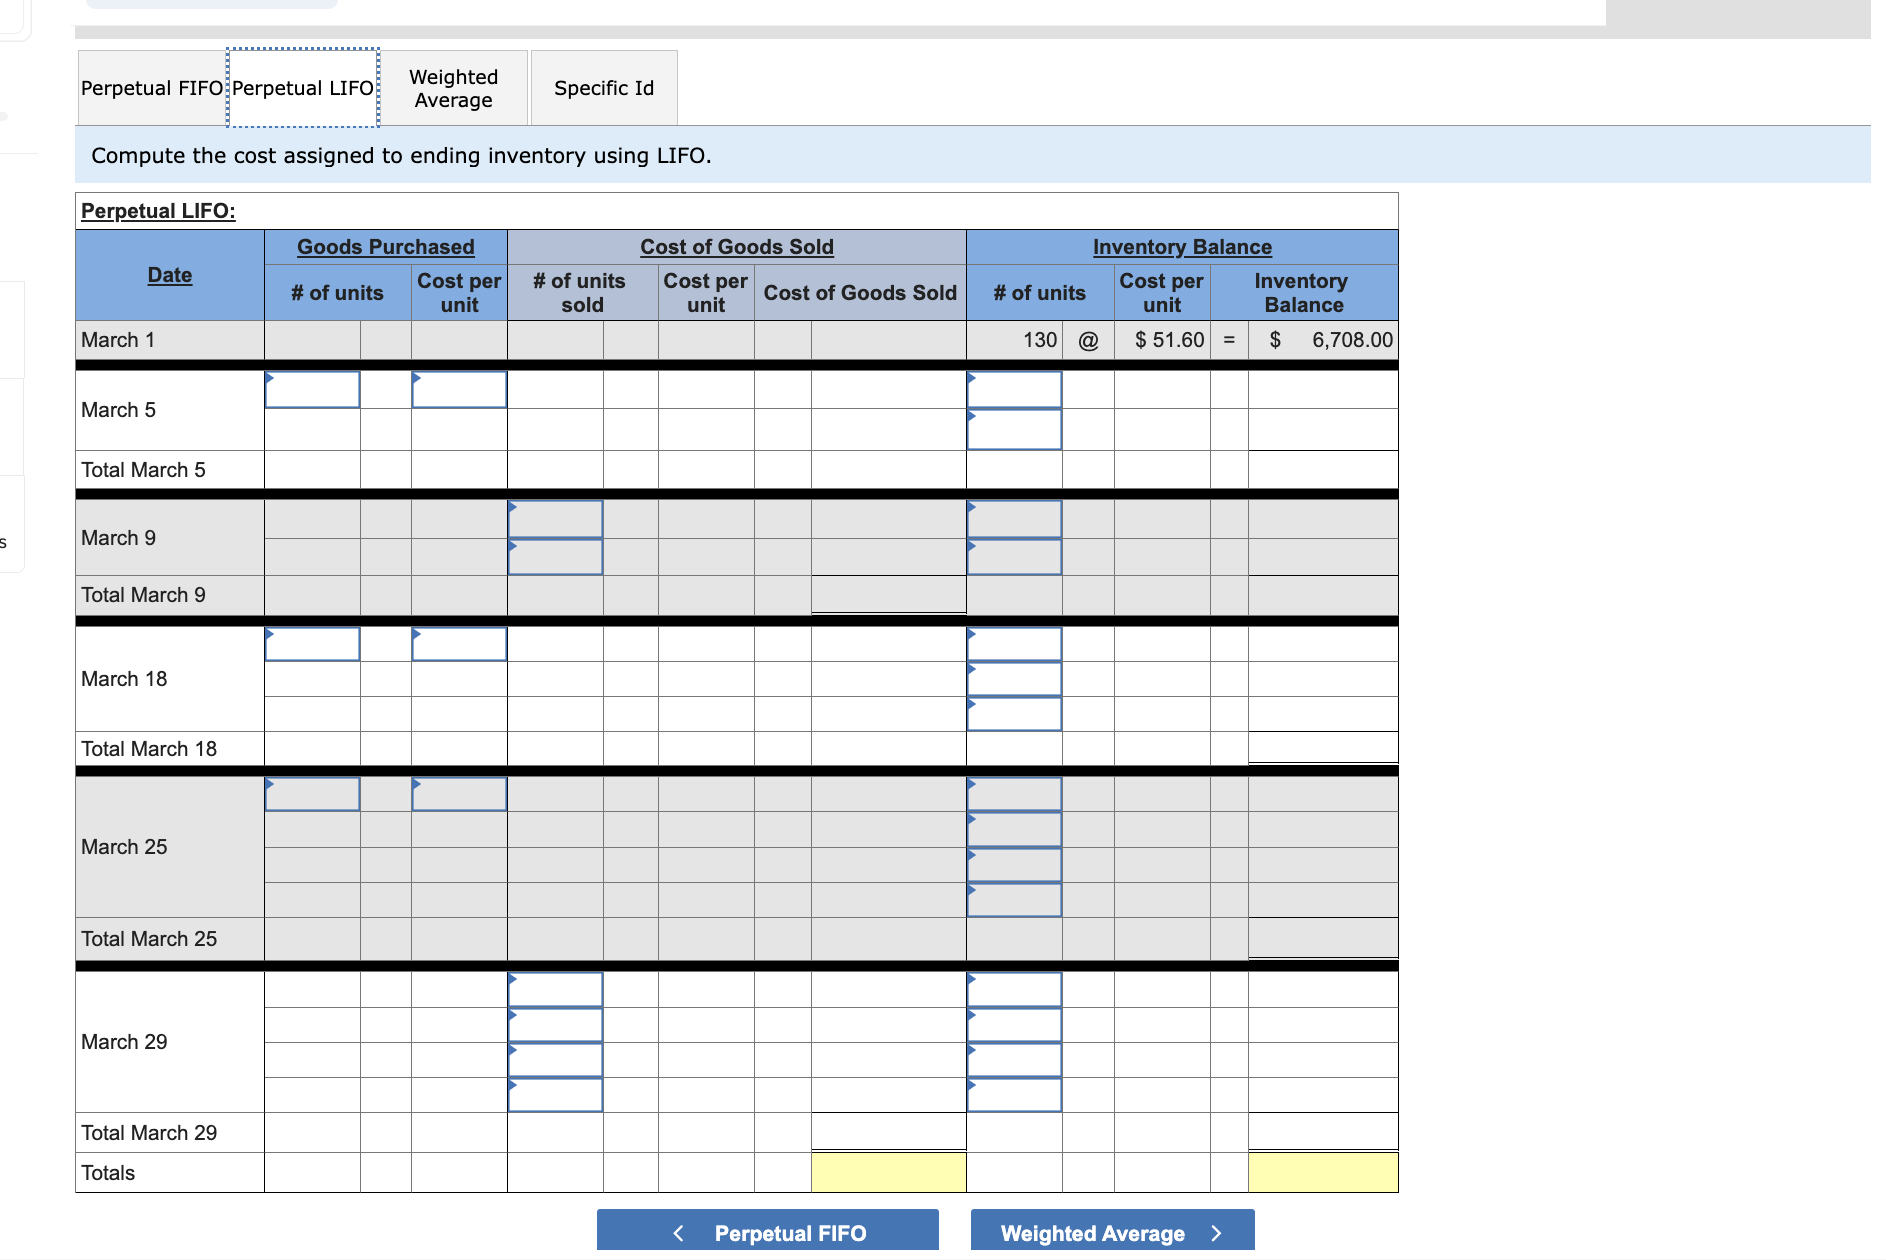Image resolution: width=1886 pixels, height=1260 pixels.
Task: Click the Inventory Balance group header
Action: click(x=1182, y=247)
